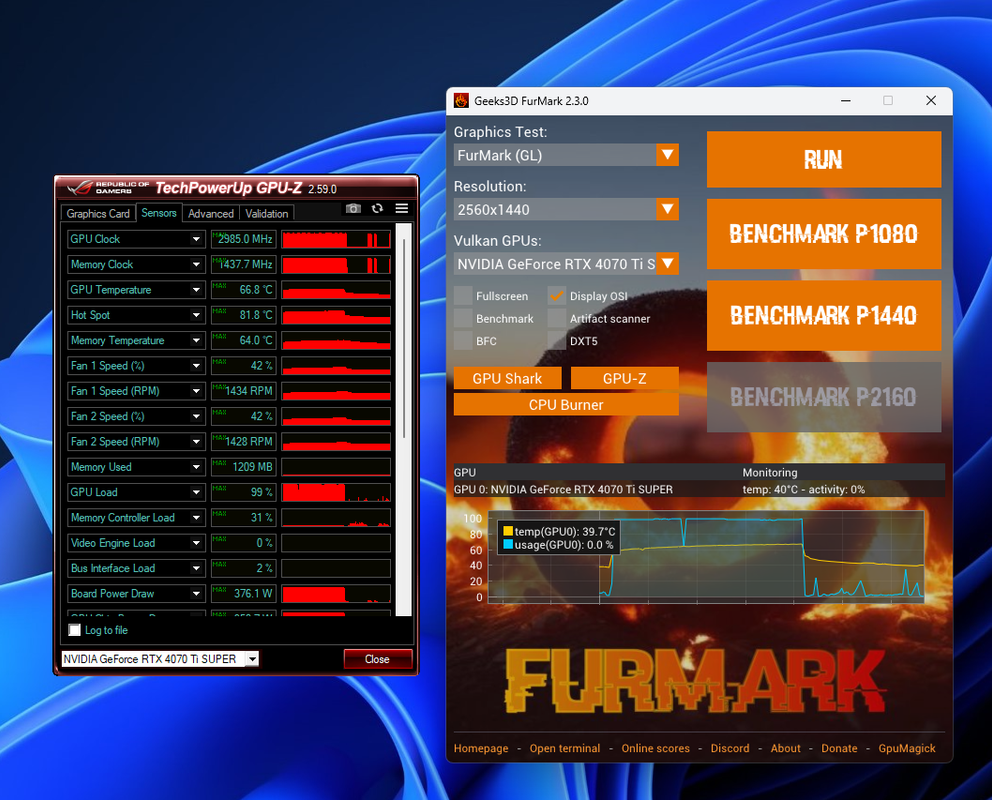Open the Fan 1 Speed (%) dropdown

(196, 366)
